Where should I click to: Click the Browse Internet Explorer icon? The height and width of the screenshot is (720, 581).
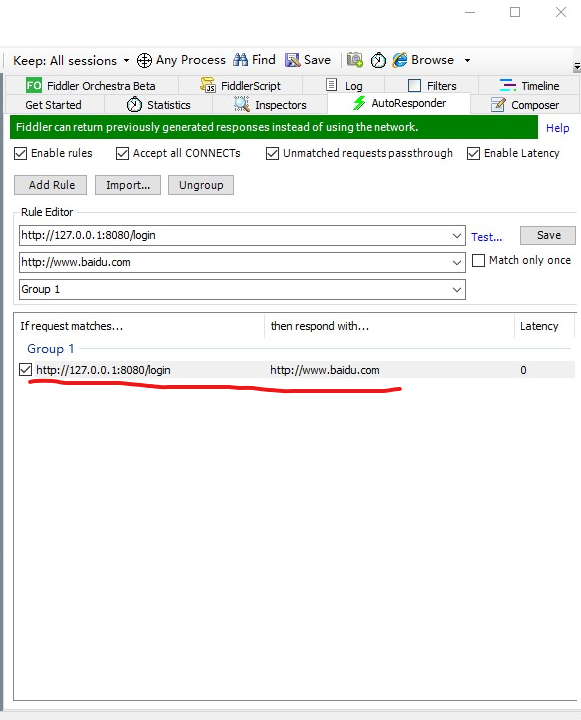pos(400,60)
